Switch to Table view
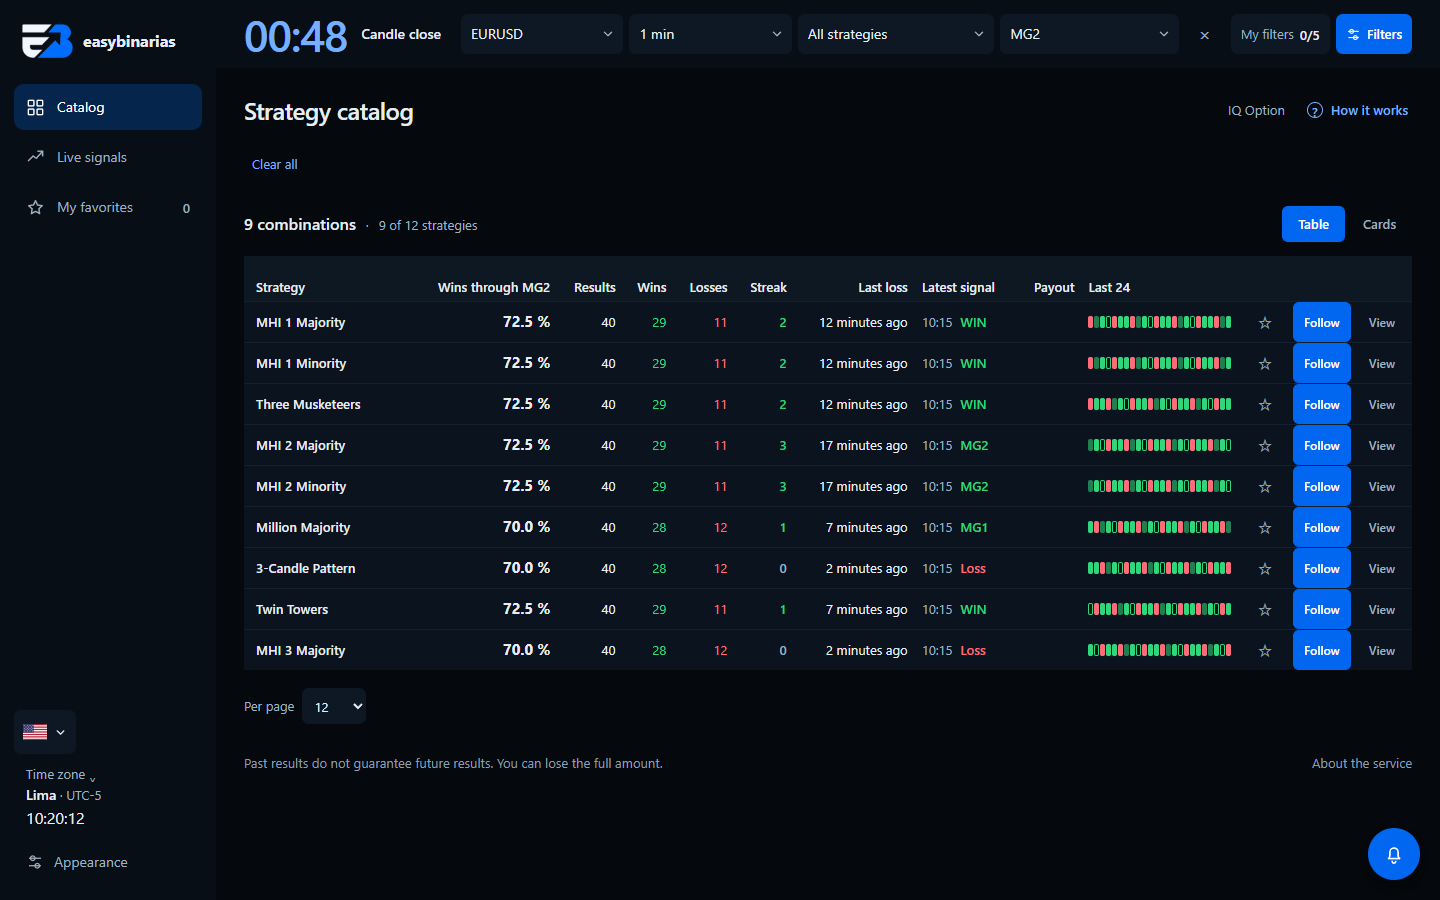Viewport: 1440px width, 900px height. click(x=1313, y=224)
